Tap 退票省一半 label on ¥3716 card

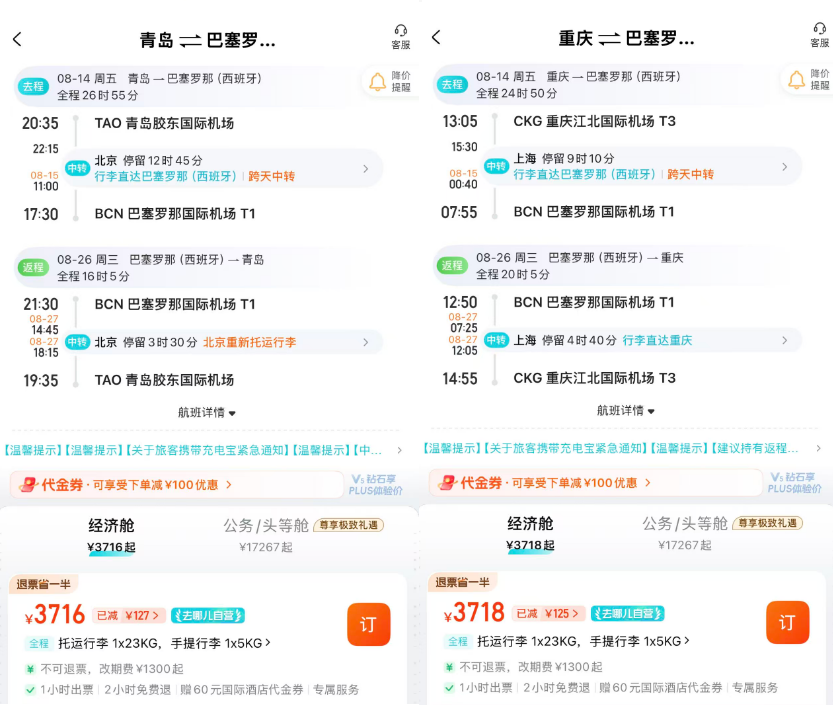pos(44,584)
